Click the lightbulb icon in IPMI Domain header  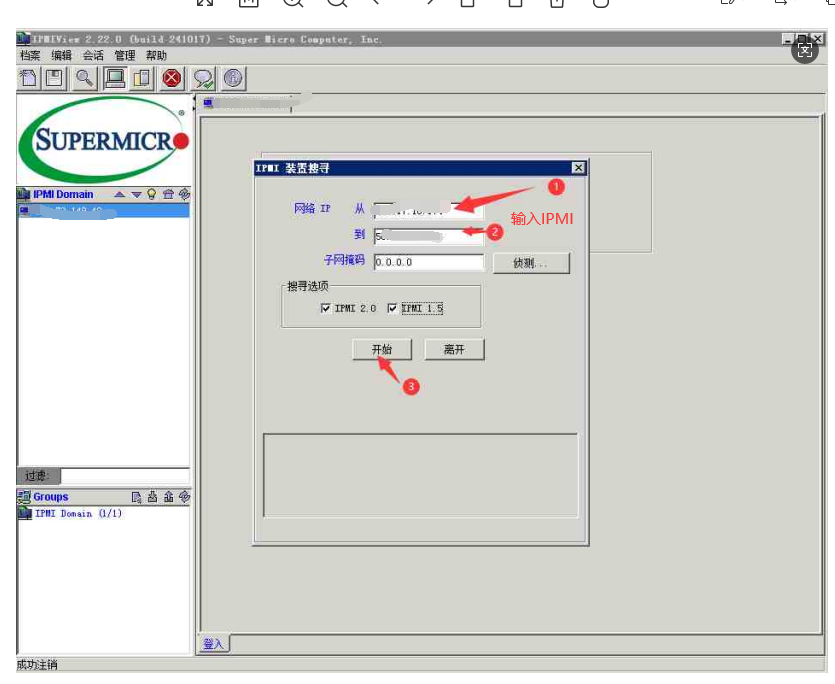pyautogui.click(x=152, y=194)
